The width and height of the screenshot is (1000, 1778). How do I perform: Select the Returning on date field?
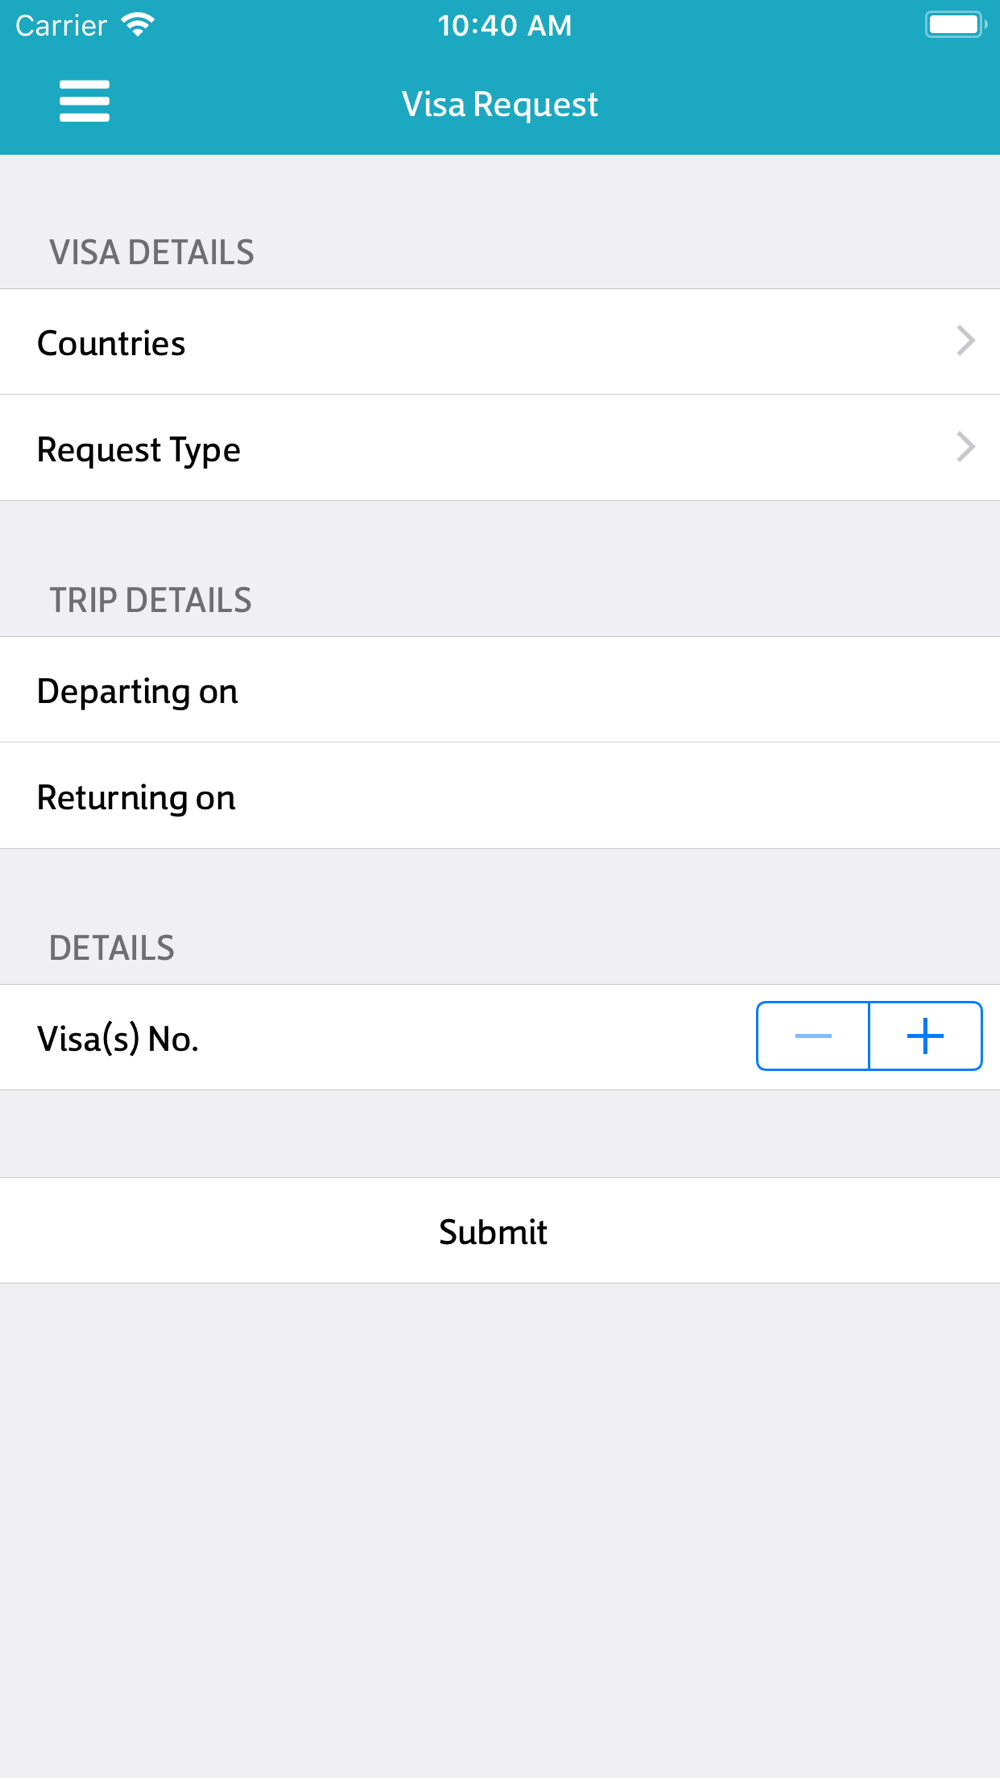(x=500, y=796)
